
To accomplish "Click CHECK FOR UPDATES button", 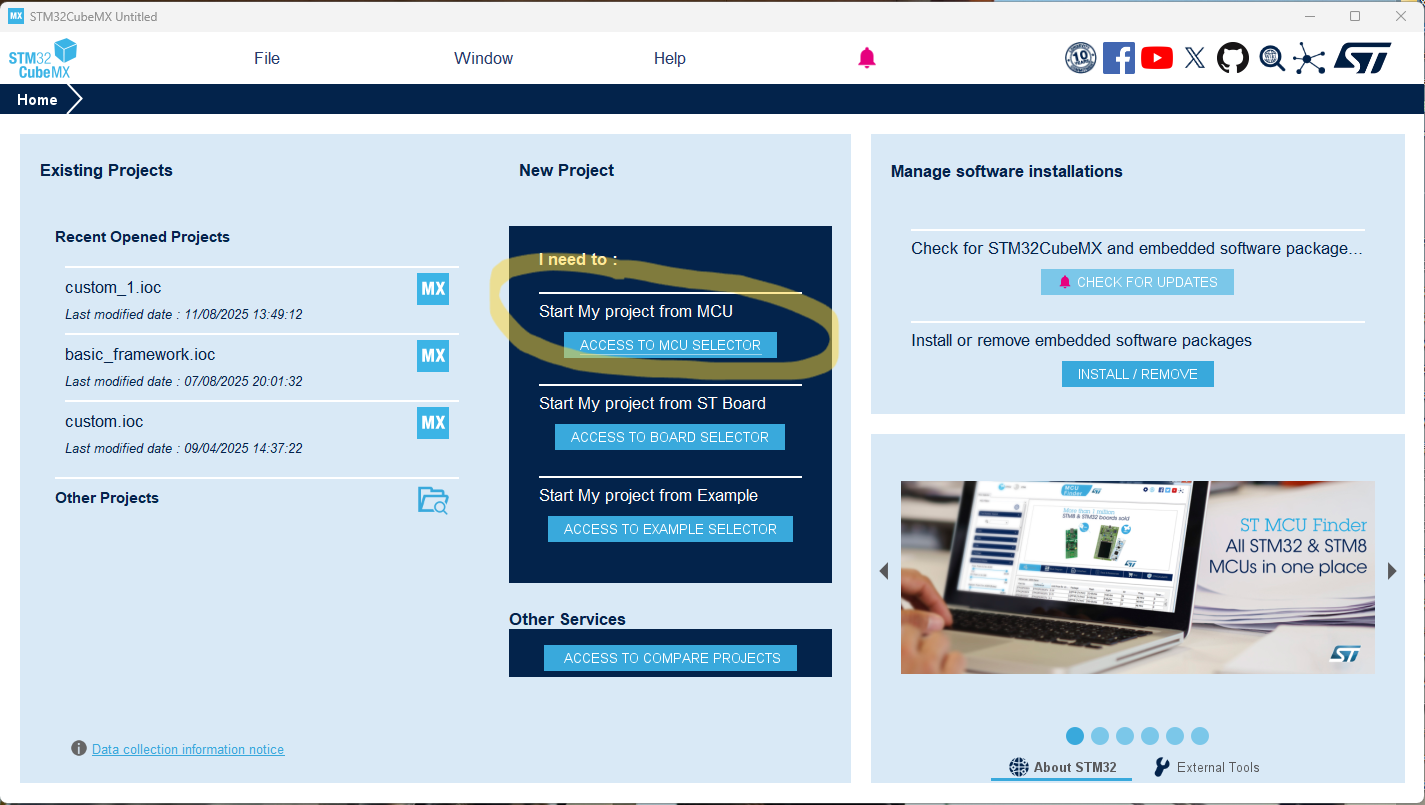I will pos(1137,282).
